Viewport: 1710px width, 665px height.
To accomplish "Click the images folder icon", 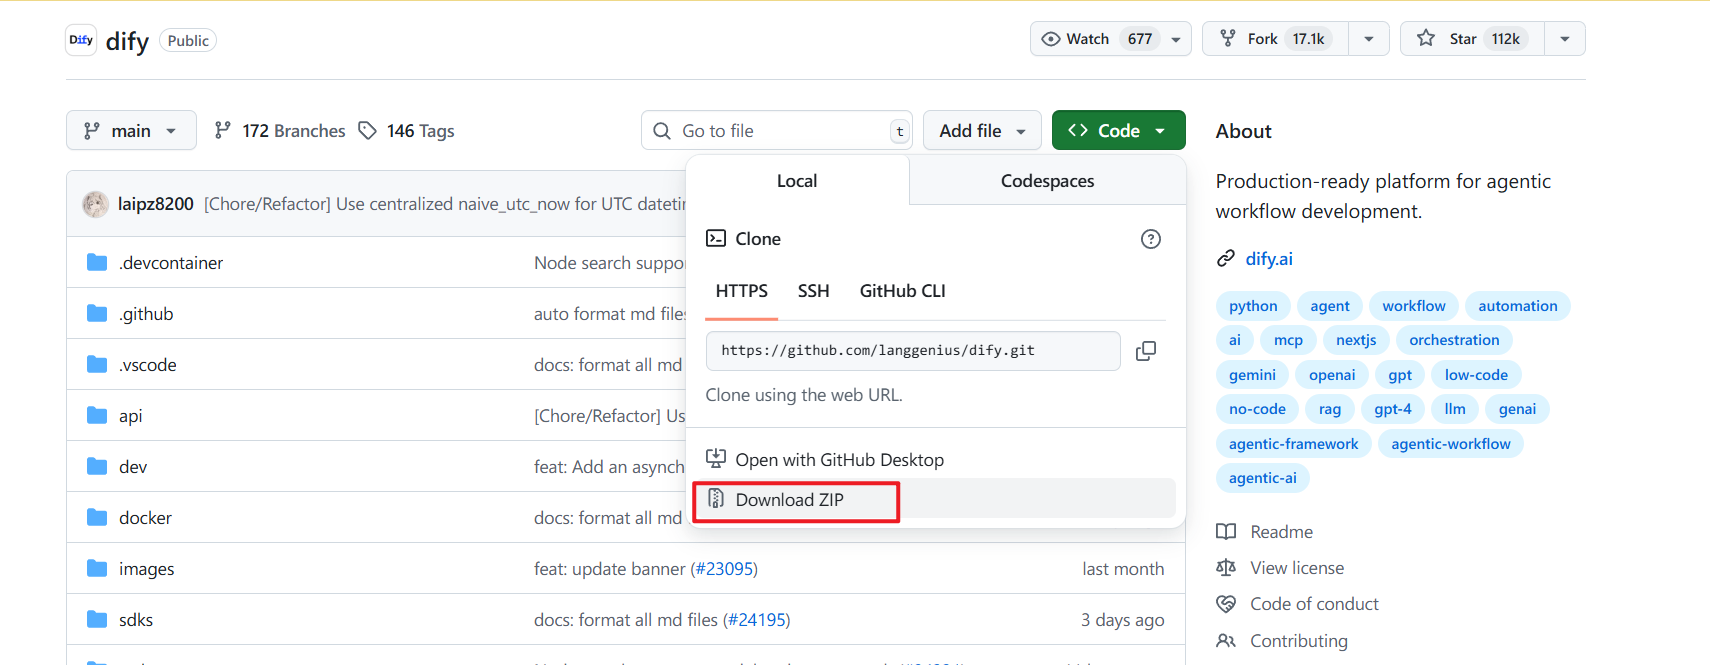I will click(x=97, y=568).
